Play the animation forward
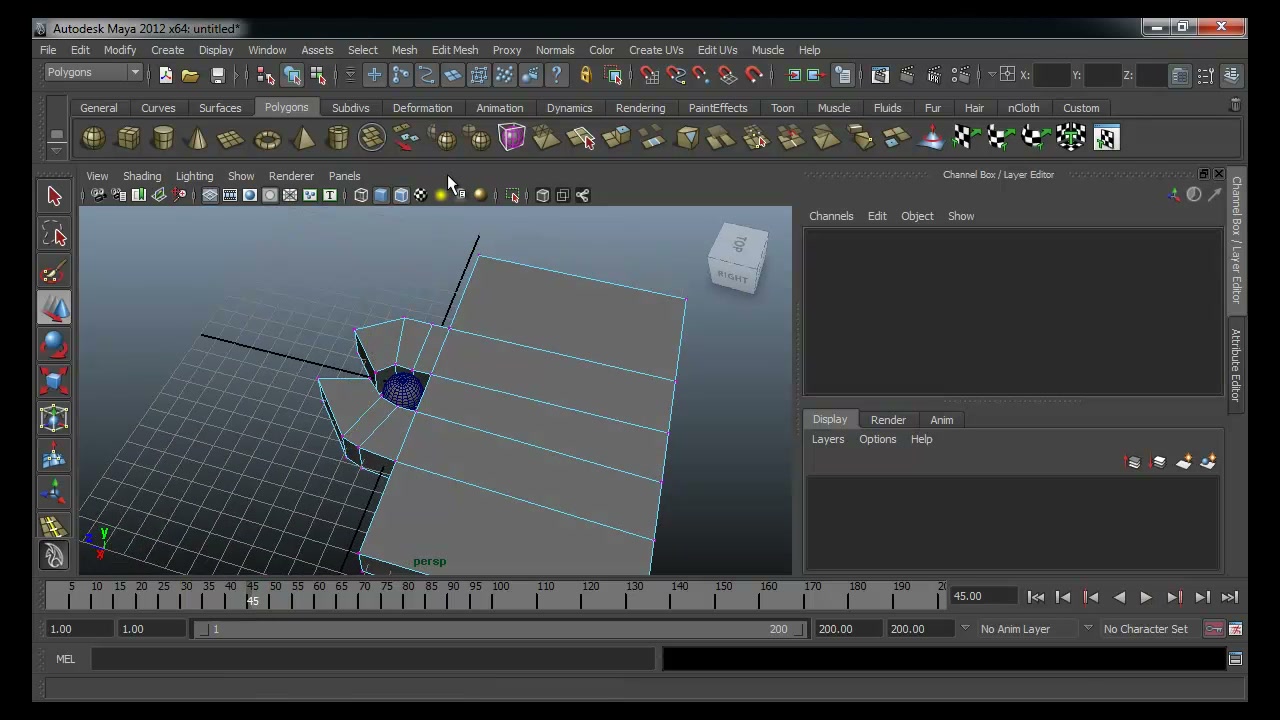 click(x=1146, y=597)
